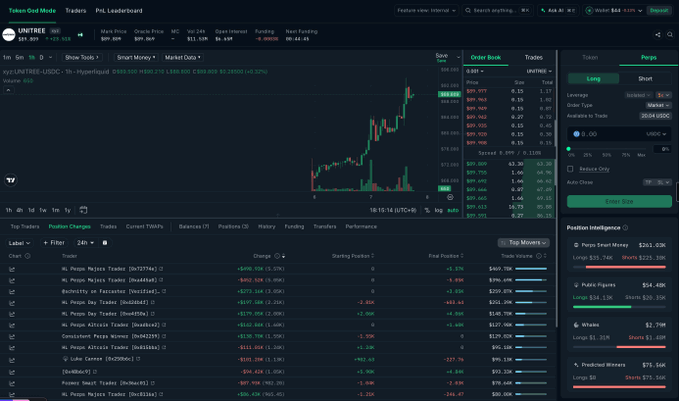Screen dimensions: 679x401
Task: Click the calendar icon next to 24h
Action: 105,243
